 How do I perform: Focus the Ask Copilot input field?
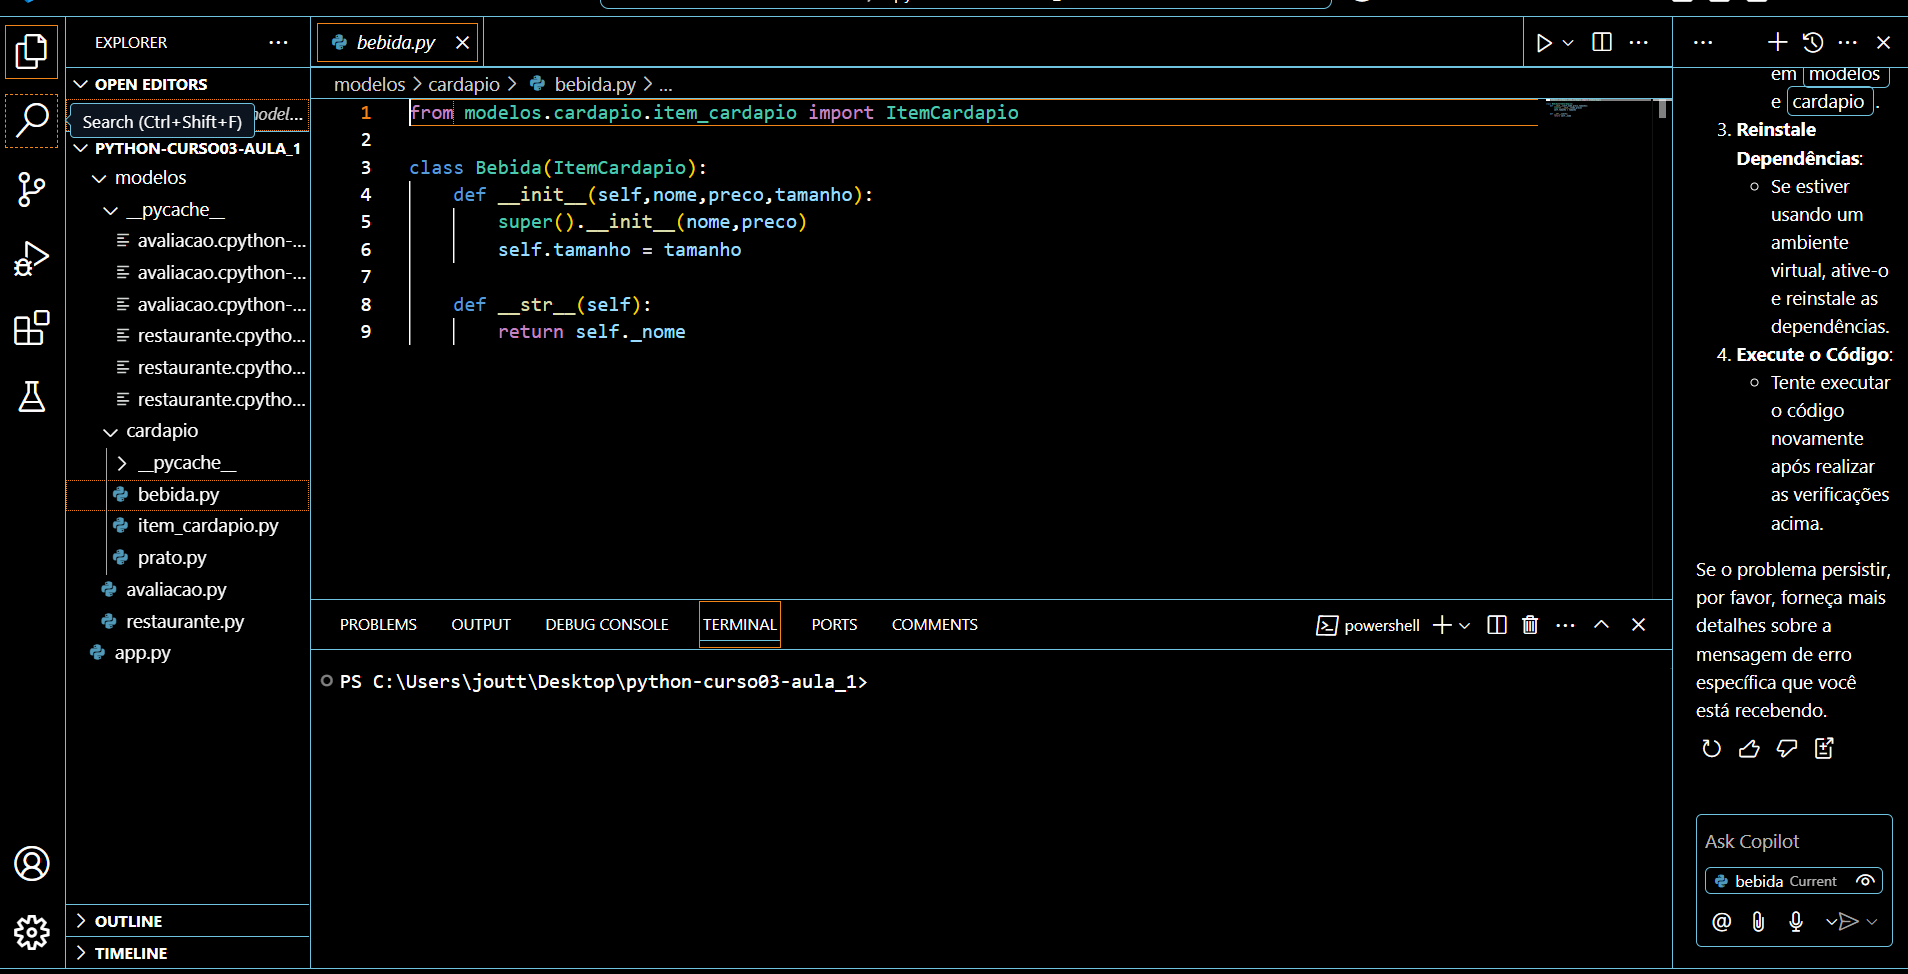pos(1794,842)
